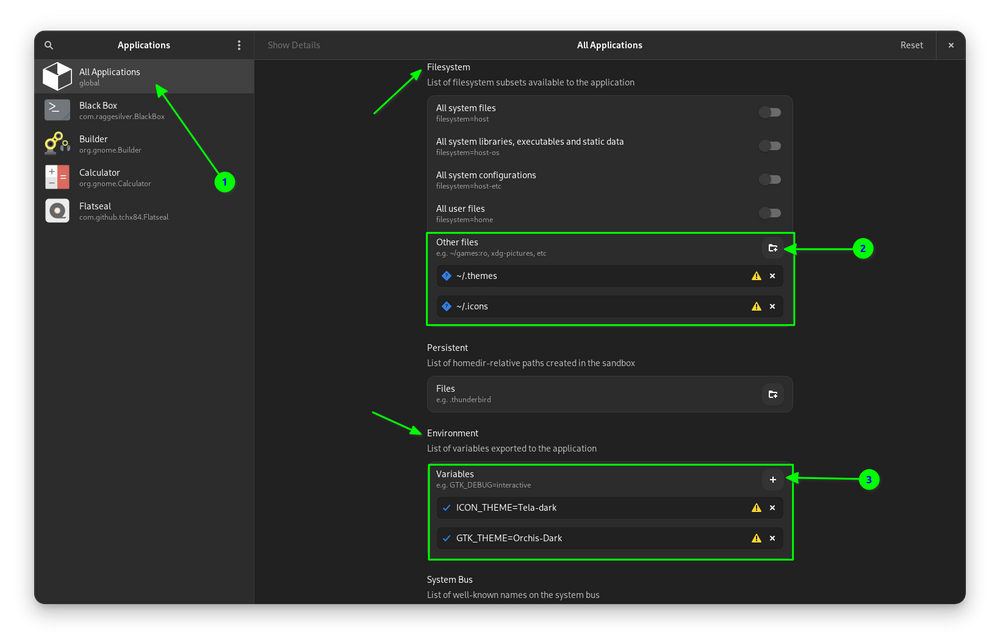Add a new environment variable with plus
This screenshot has height=642, width=1000.
click(x=772, y=480)
